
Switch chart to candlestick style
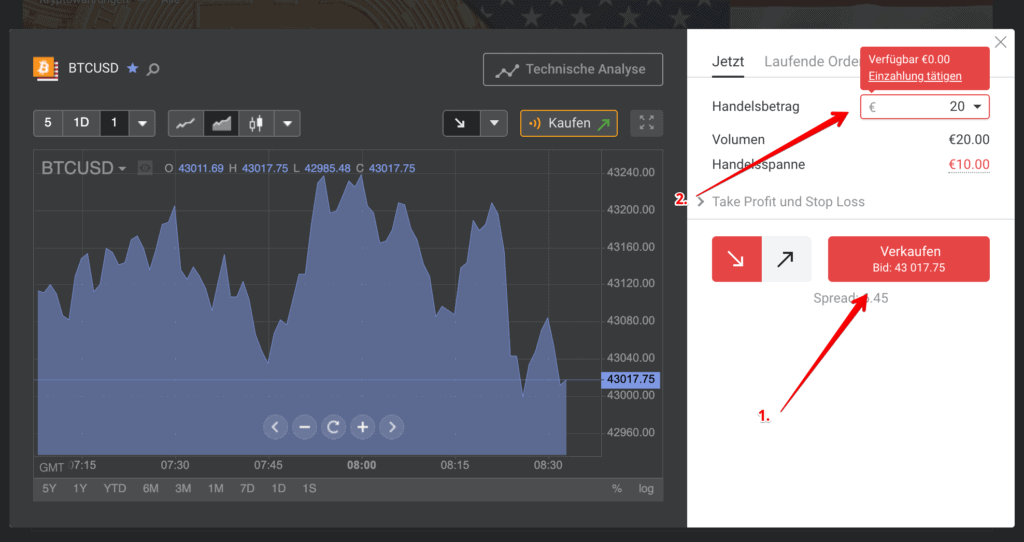[256, 124]
